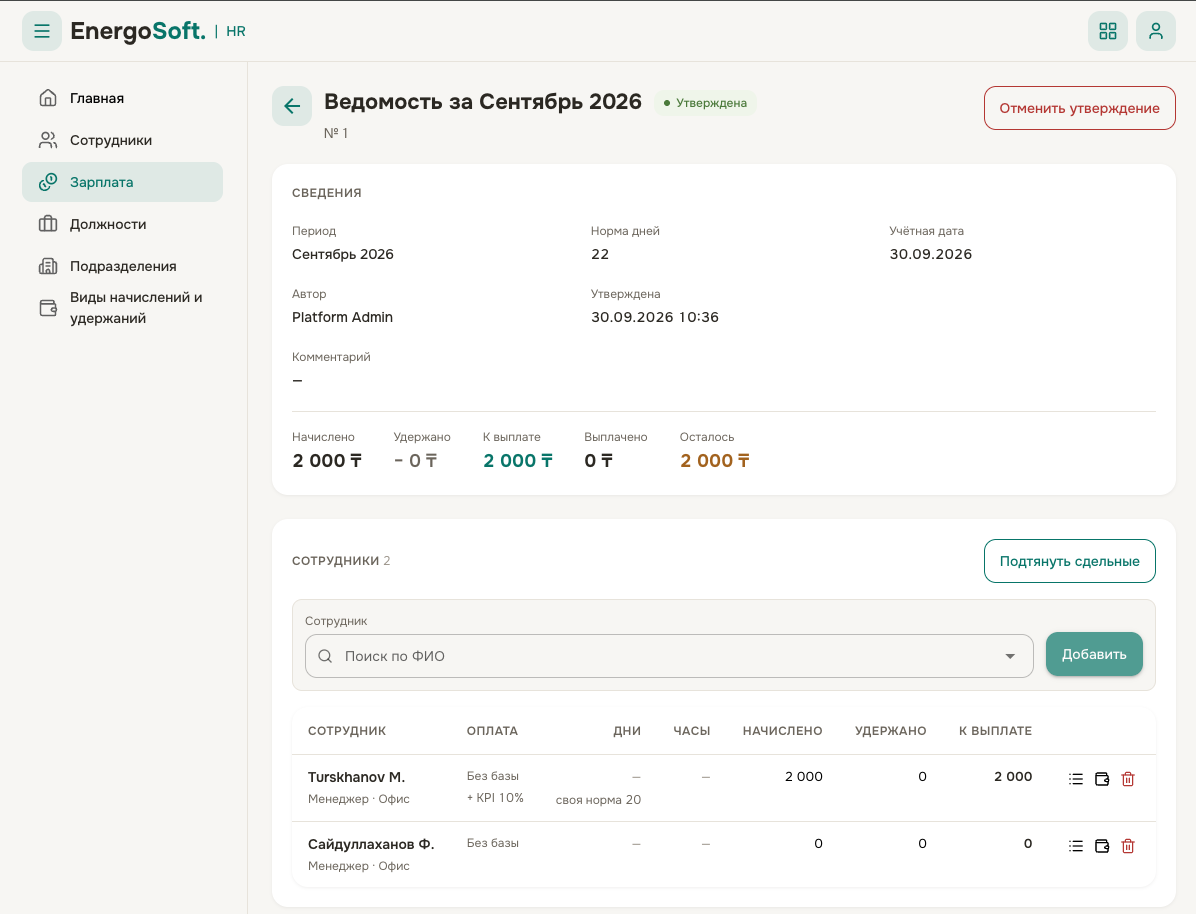Click the НАЧИСЛЕНО column header
Screen dimensions: 1196x914
(783, 731)
